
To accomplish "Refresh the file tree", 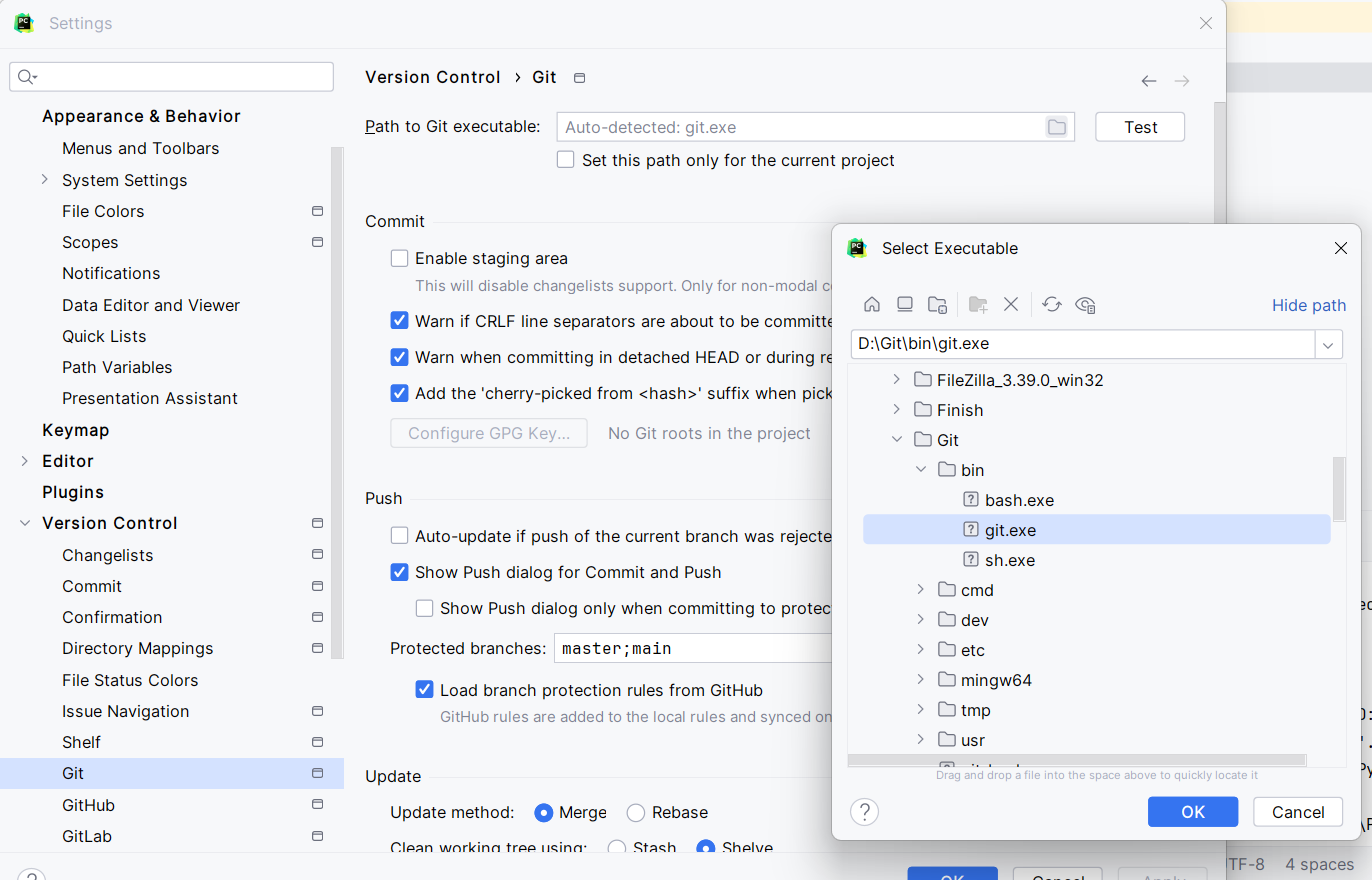I will tap(1051, 305).
